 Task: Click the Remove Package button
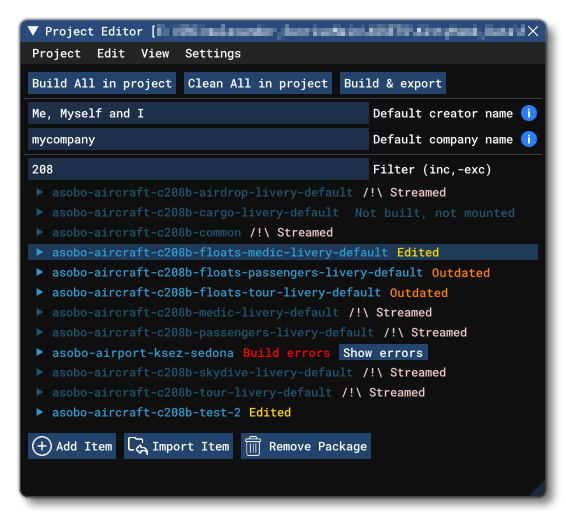click(x=306, y=446)
